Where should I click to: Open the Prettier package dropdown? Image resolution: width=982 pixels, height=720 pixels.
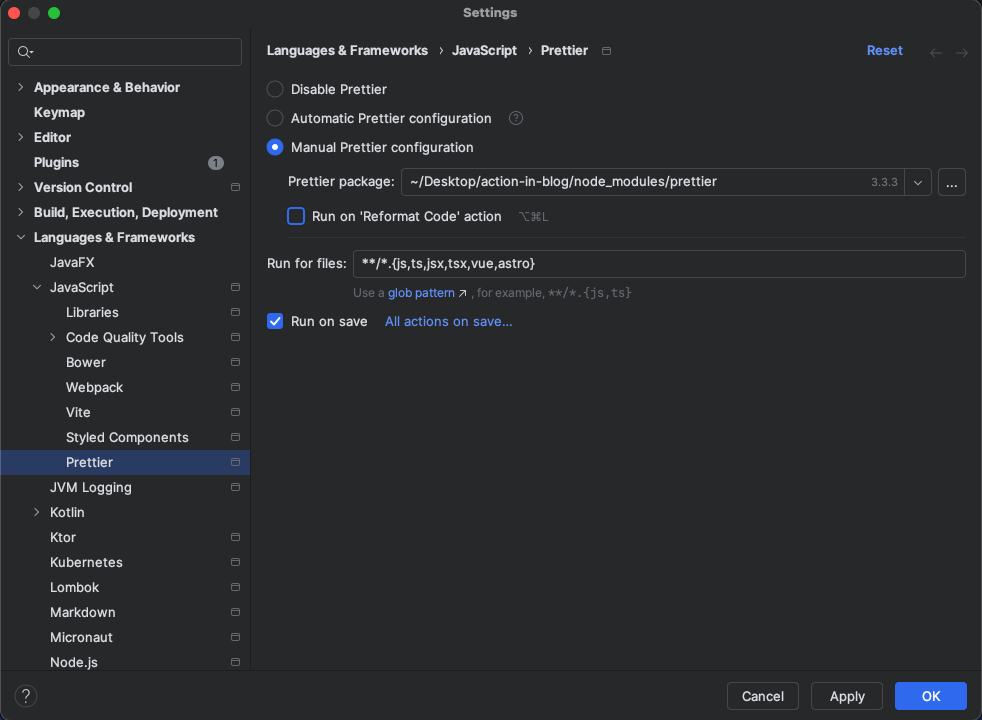click(x=918, y=182)
